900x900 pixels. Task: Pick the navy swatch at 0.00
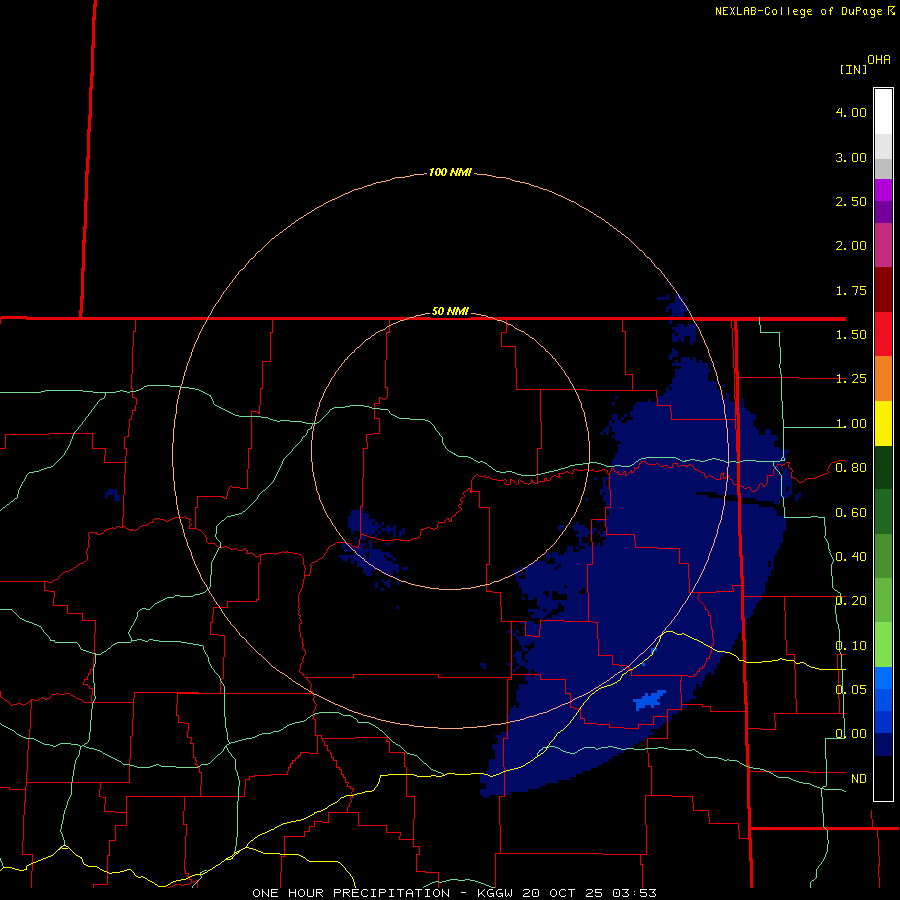pos(883,745)
